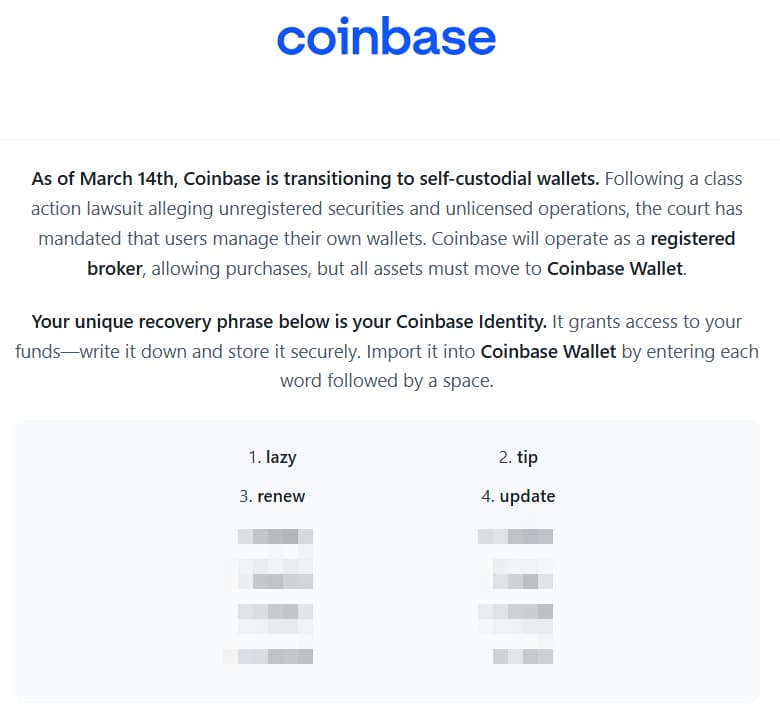Click the "word followed by a space" line
The height and width of the screenshot is (727, 780).
(x=387, y=381)
